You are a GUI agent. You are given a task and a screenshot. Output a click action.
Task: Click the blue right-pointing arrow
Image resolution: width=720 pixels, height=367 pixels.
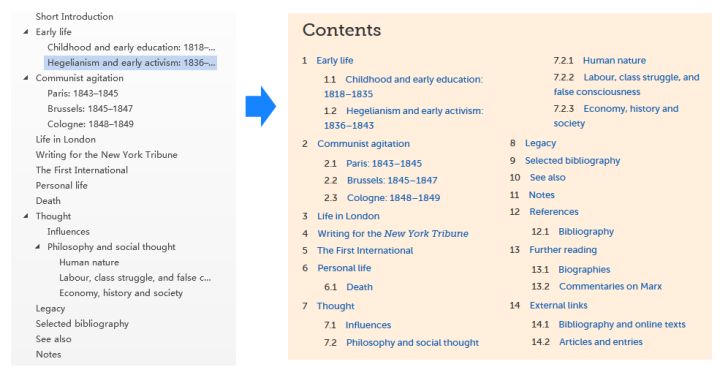coord(261,106)
